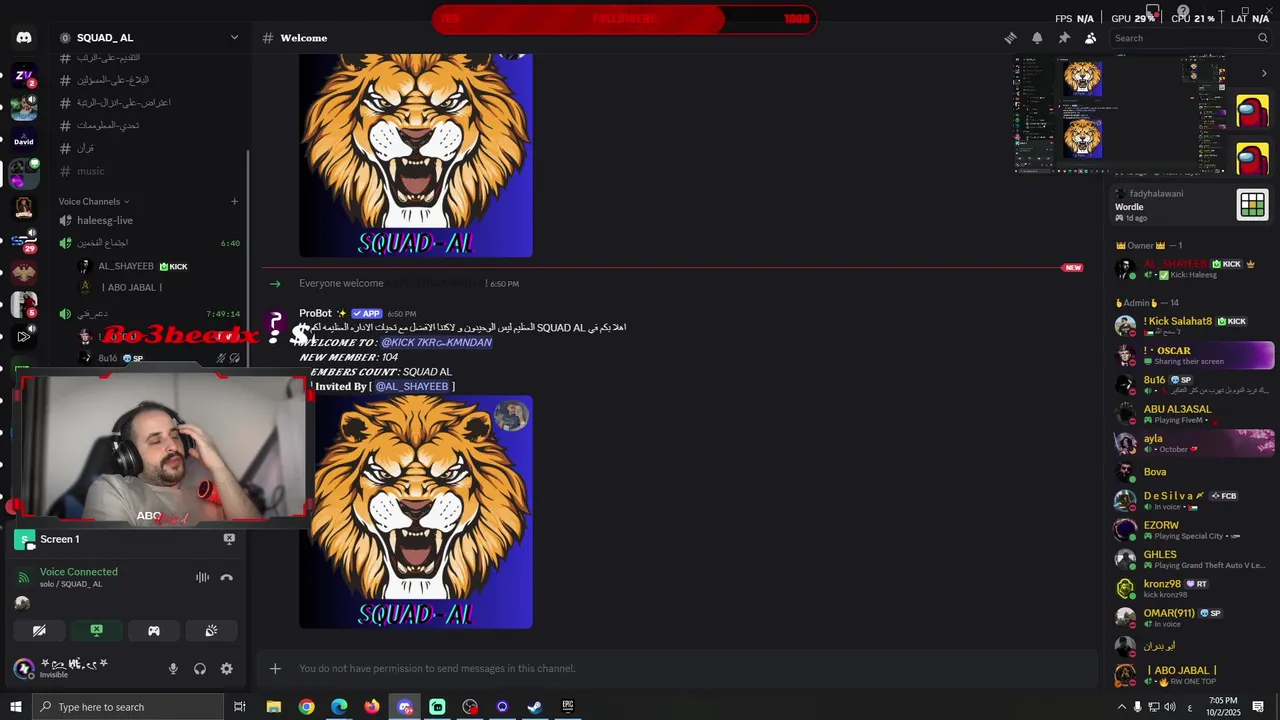The height and width of the screenshot is (720, 1280).
Task: Open notification settings bell icon
Action: [x=1037, y=38]
